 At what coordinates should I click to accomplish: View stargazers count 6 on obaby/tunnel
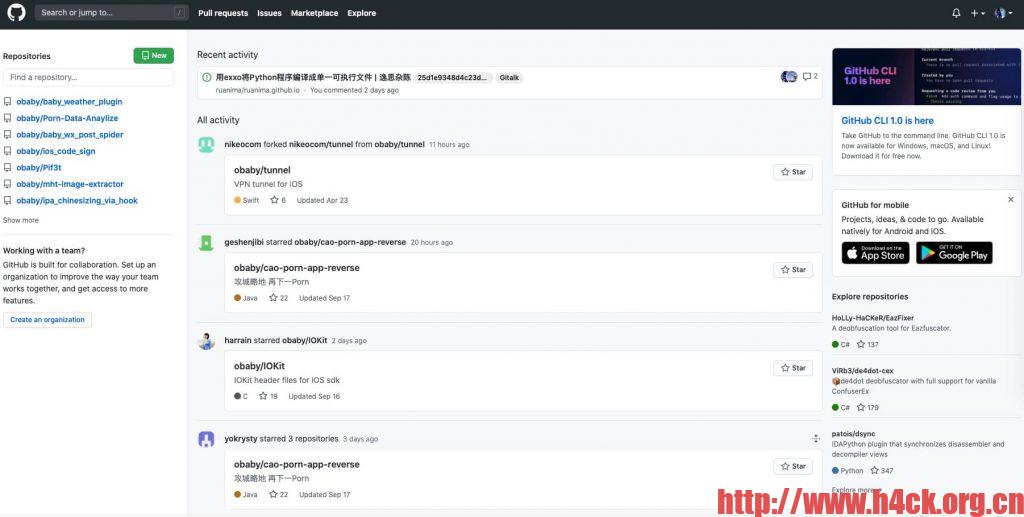278,200
